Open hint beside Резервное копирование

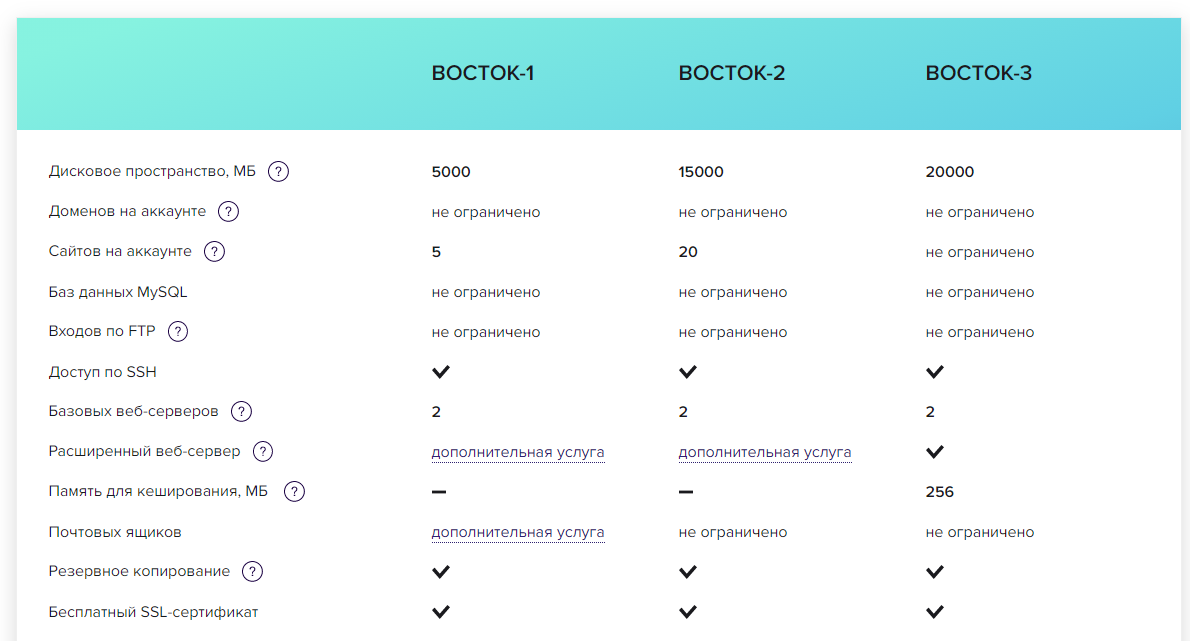pos(253,571)
